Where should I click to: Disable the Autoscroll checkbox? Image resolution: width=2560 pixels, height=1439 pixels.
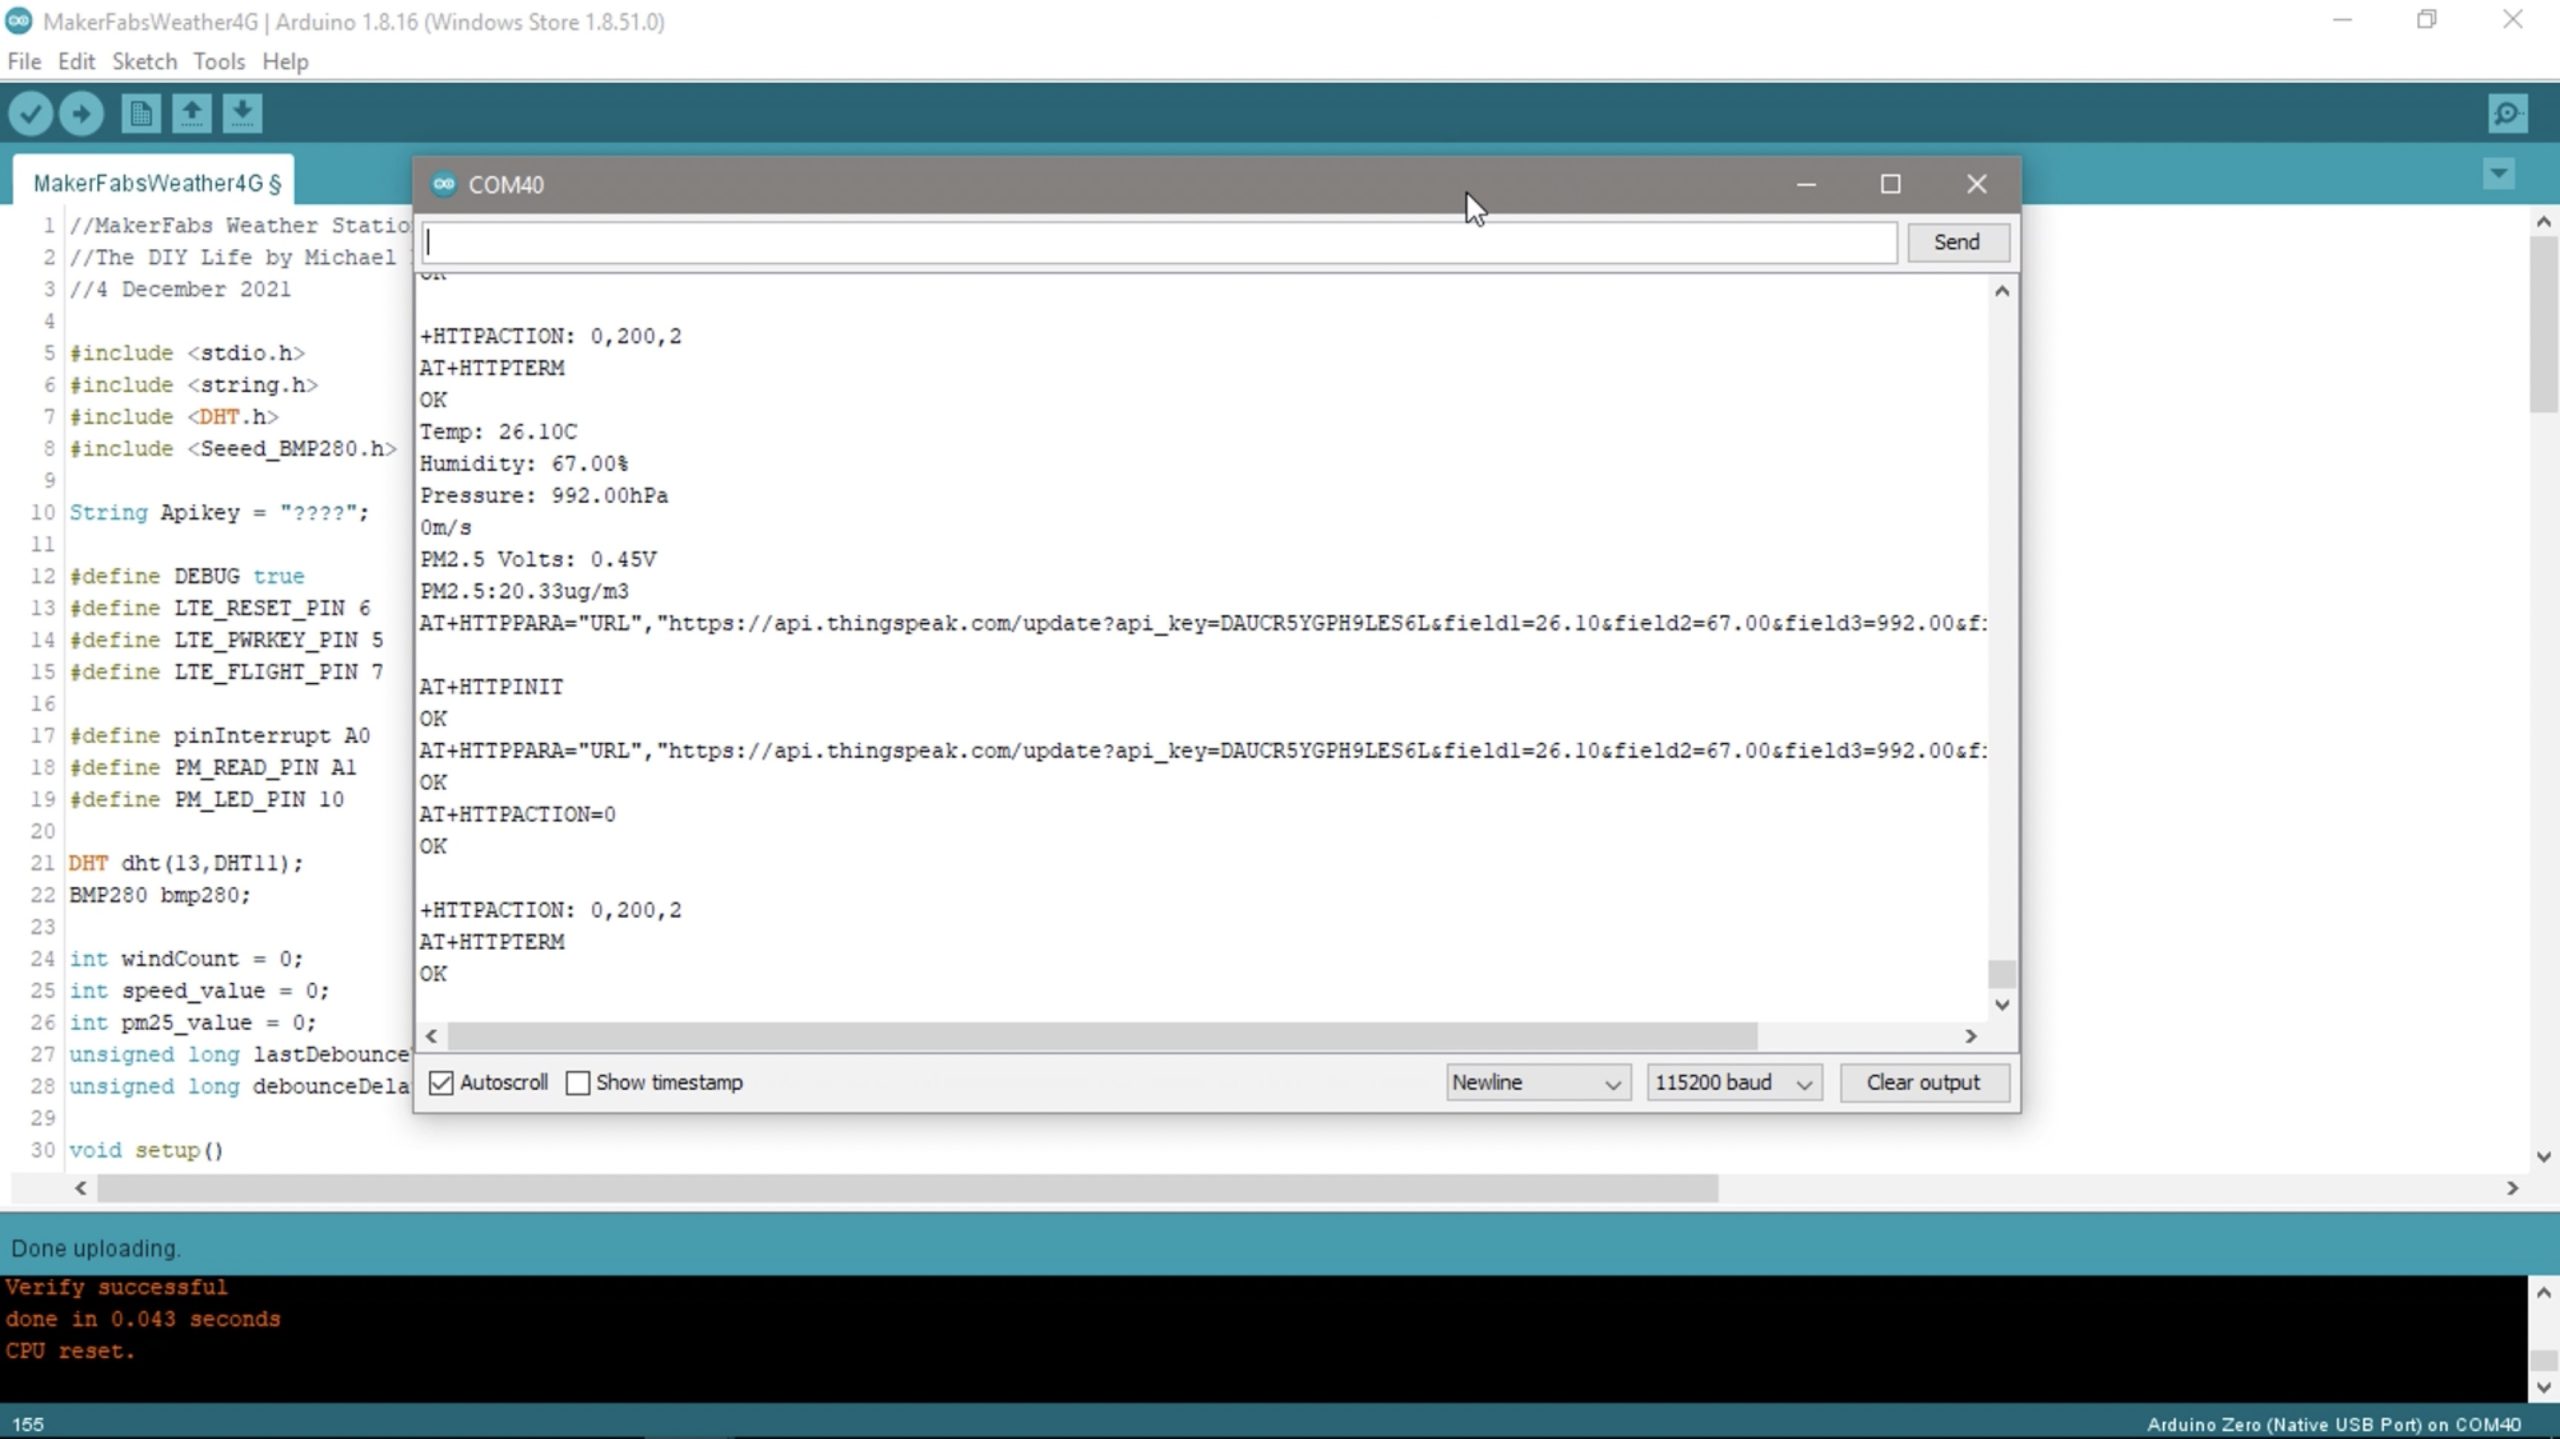441,1083
